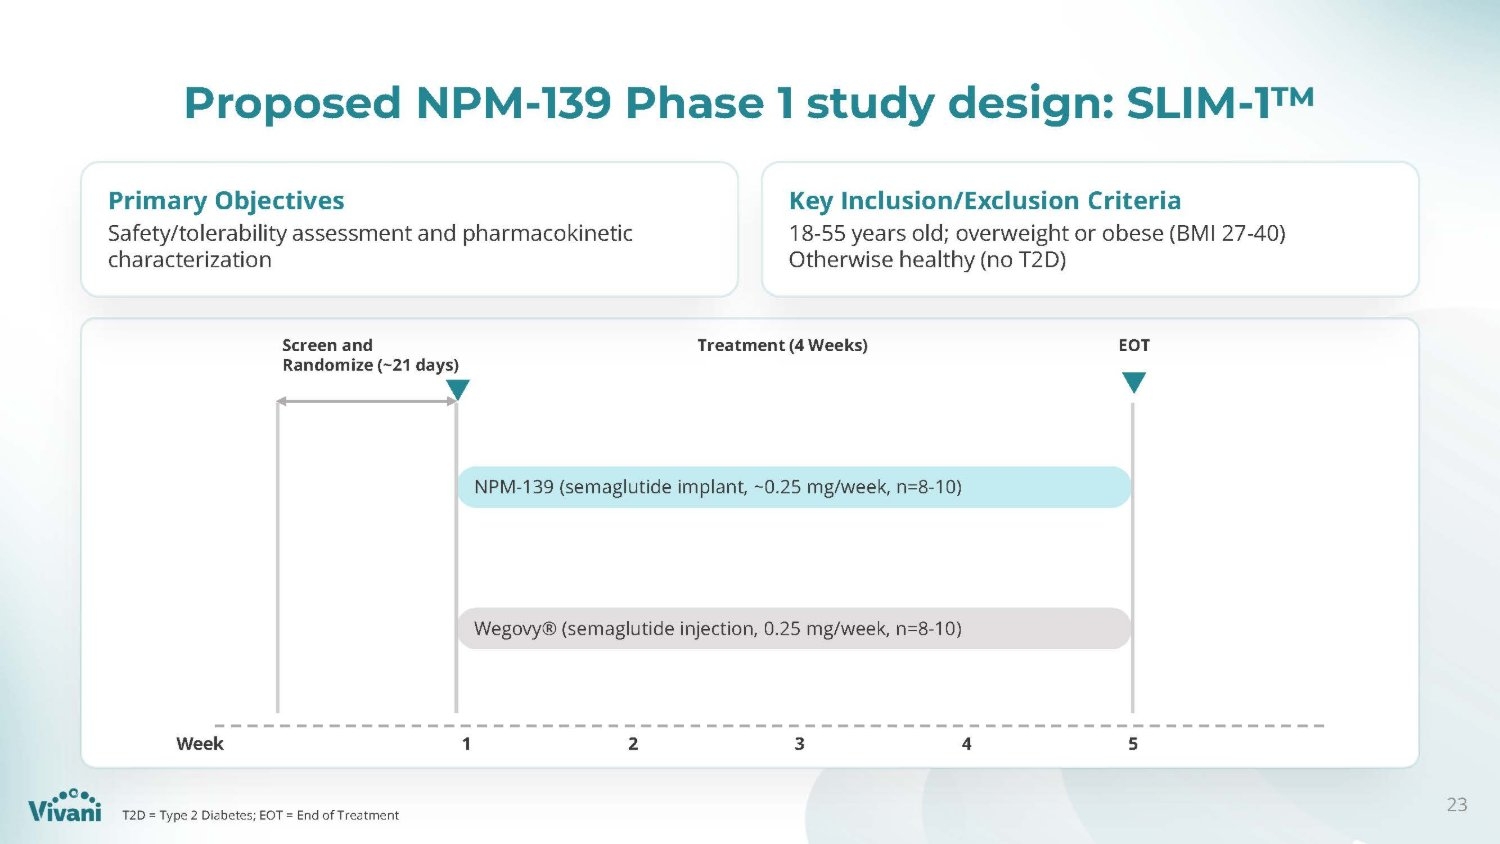
Task: Click the screening period double-headed arrow
Action: click(367, 401)
